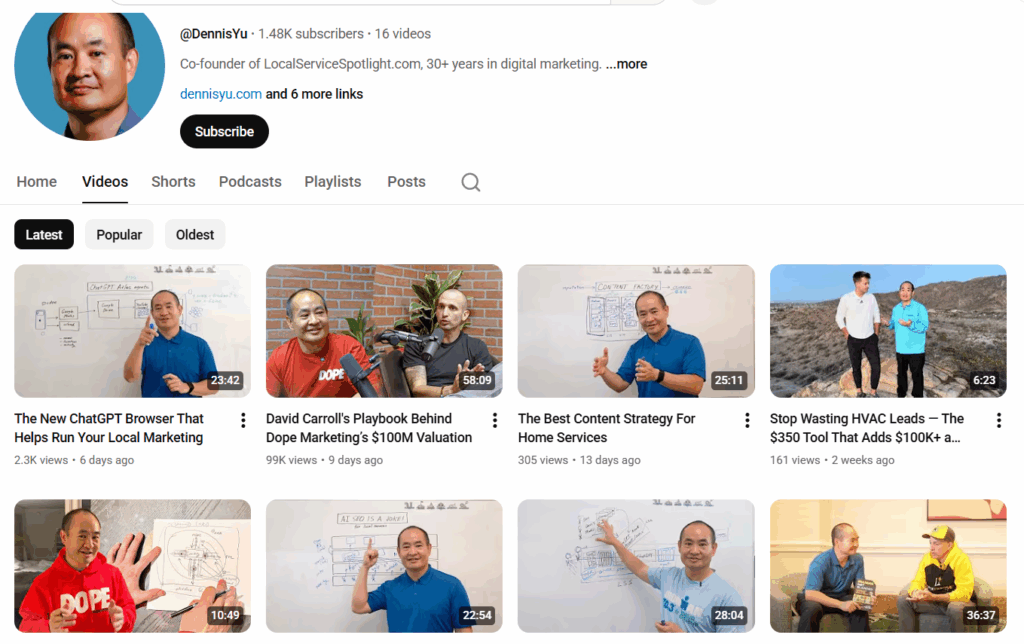Image resolution: width=1024 pixels, height=644 pixels.
Task: Open the Playlists tab
Action: (333, 182)
